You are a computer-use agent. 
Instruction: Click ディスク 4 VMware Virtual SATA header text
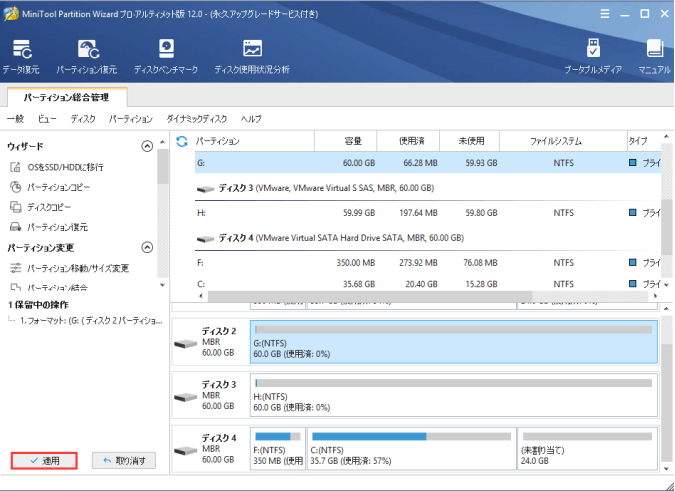(341, 238)
